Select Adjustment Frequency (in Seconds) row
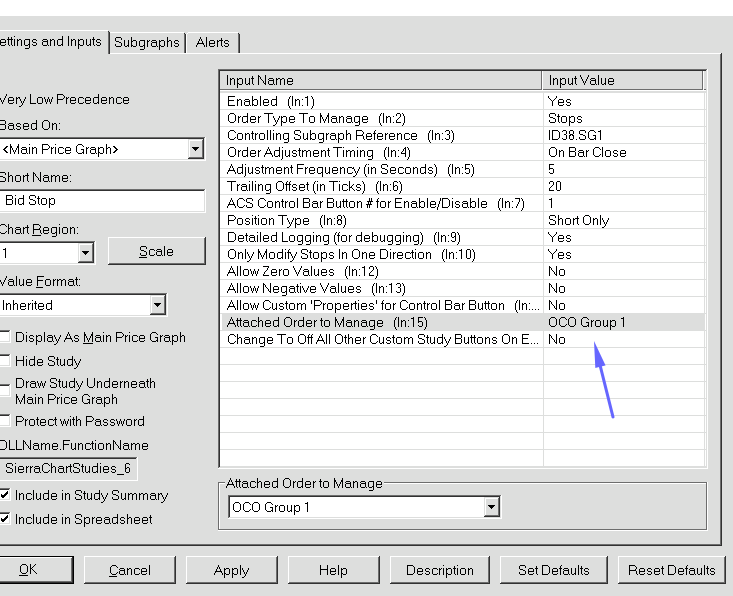This screenshot has height=596, width=733. (462, 169)
